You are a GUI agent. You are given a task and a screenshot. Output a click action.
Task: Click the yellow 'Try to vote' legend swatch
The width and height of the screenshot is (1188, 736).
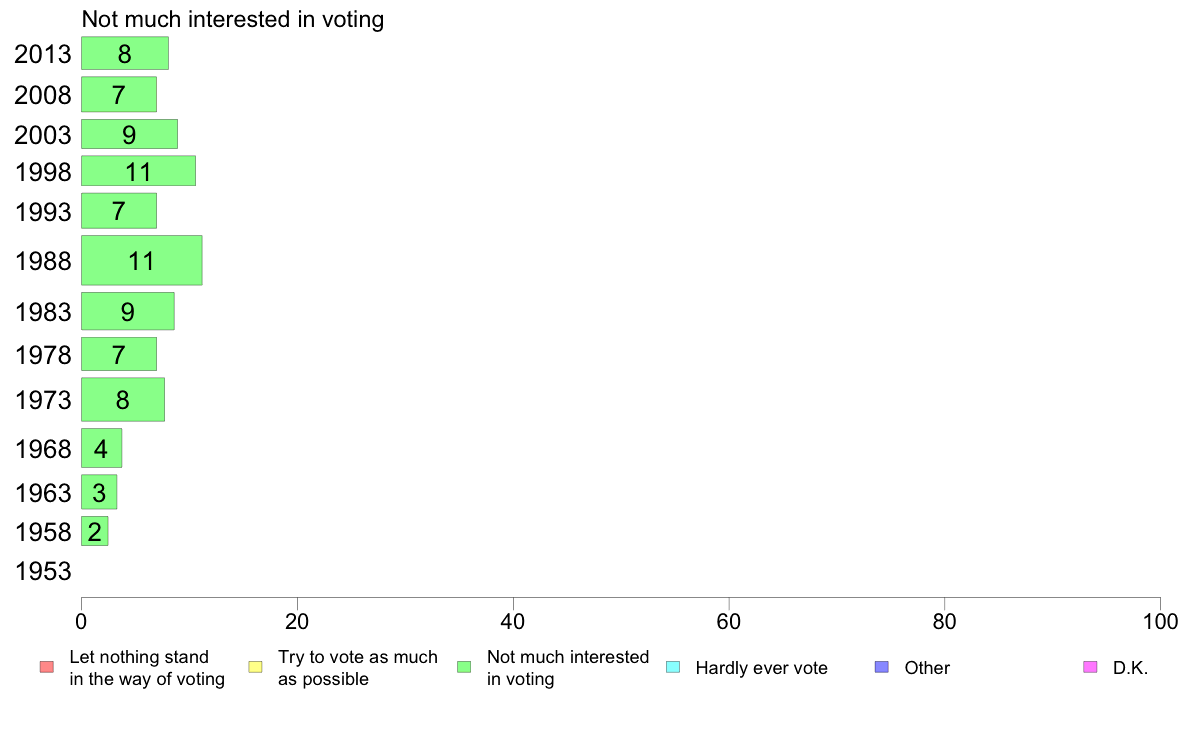pyautogui.click(x=255, y=667)
